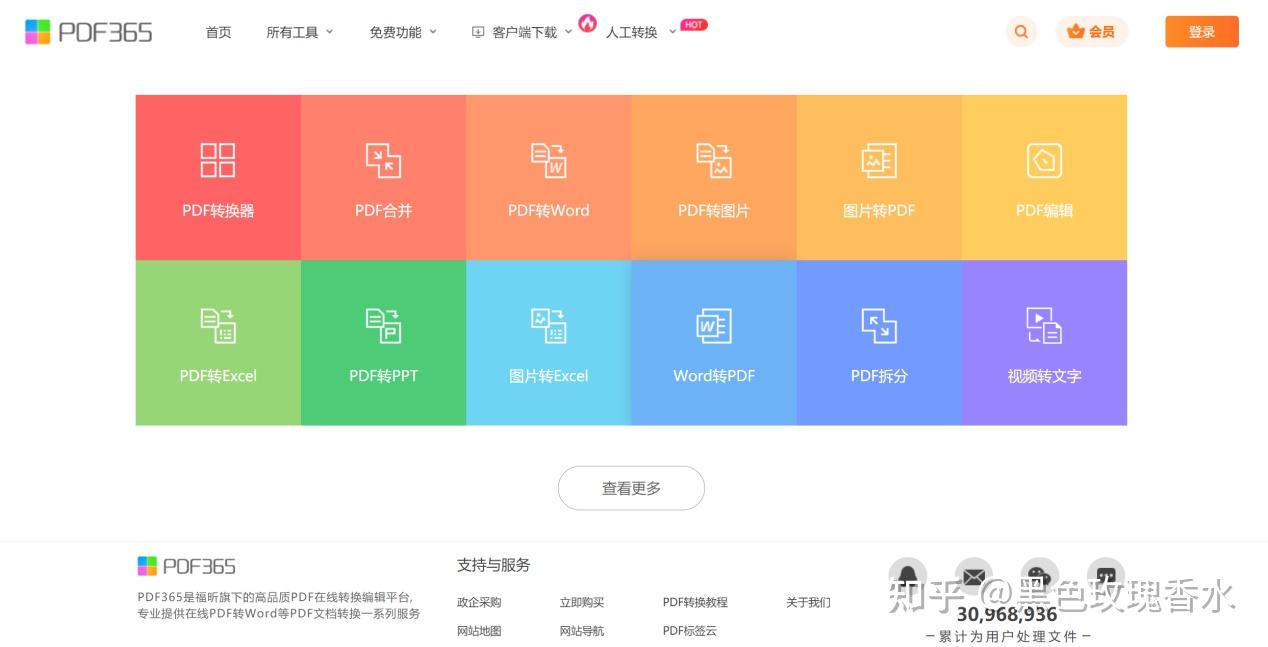Click the 支持与服务 footer heading

pyautogui.click(x=494, y=565)
